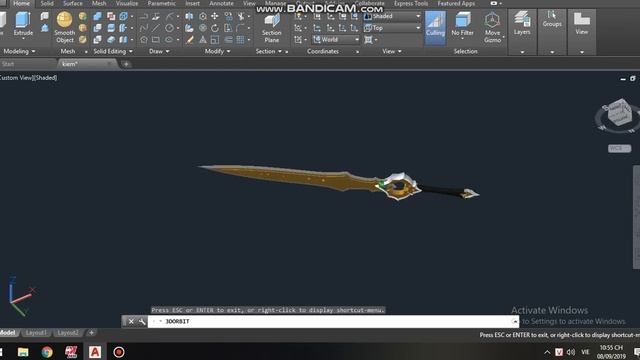Click the Section Plane tool
Viewport: 640px width, 360px height.
pyautogui.click(x=271, y=28)
